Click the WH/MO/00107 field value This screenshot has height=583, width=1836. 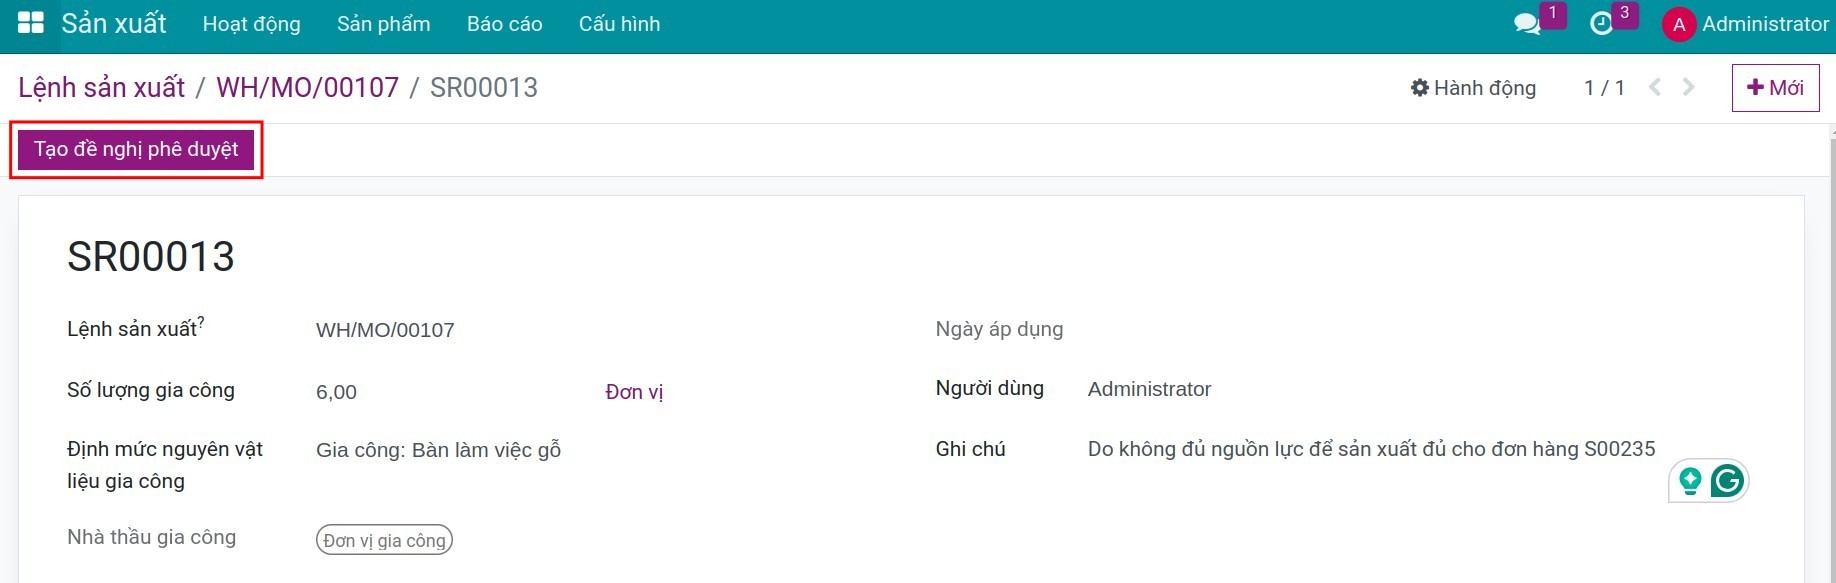click(385, 330)
